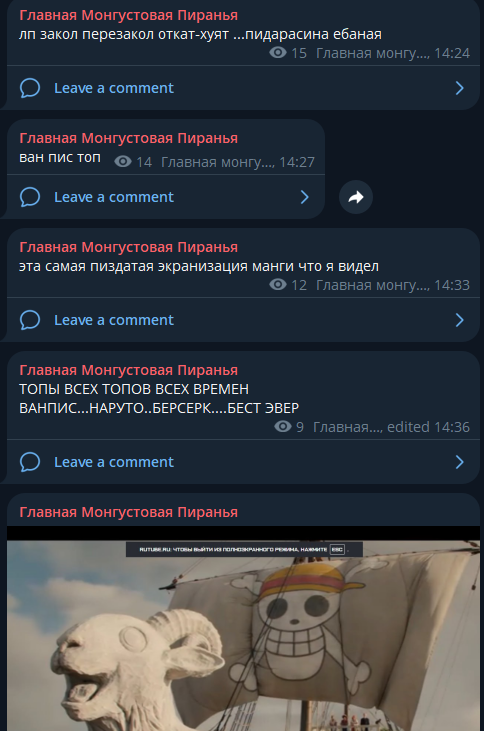Click comment bubble icon under the 14:27 post
This screenshot has height=731, width=484.
click(x=30, y=197)
